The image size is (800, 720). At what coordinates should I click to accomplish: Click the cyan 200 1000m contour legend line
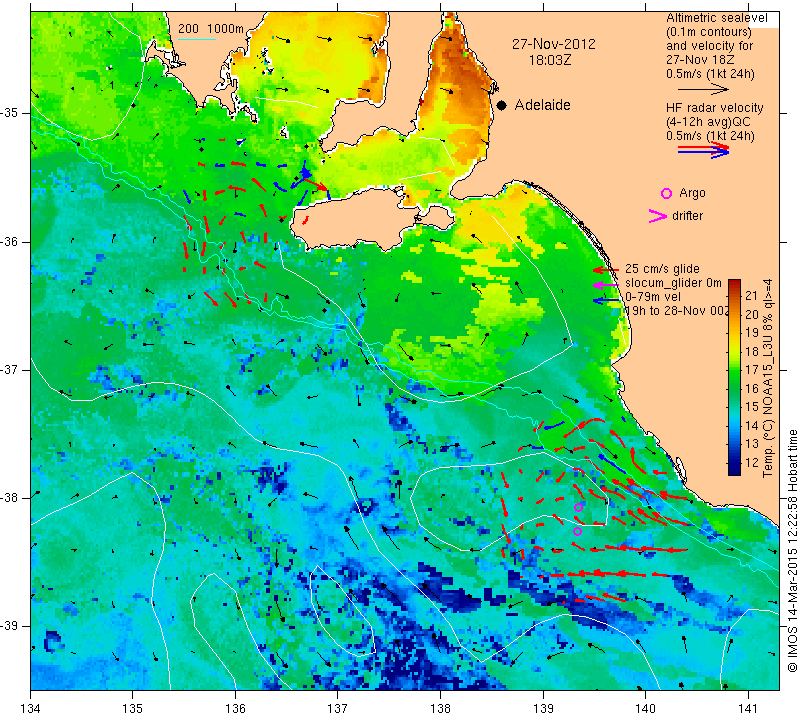[x=196, y=39]
